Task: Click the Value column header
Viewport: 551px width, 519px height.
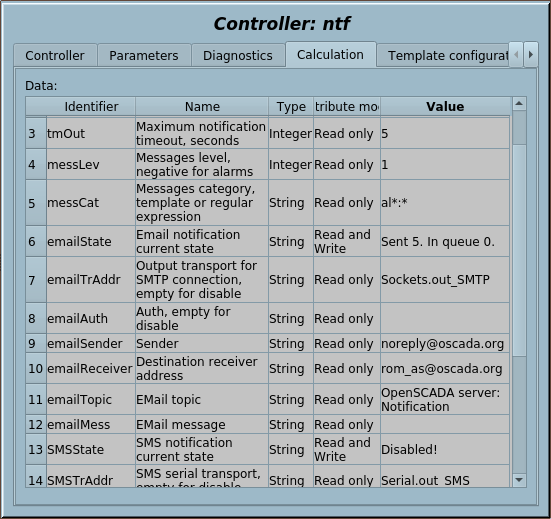Action: coord(445,106)
